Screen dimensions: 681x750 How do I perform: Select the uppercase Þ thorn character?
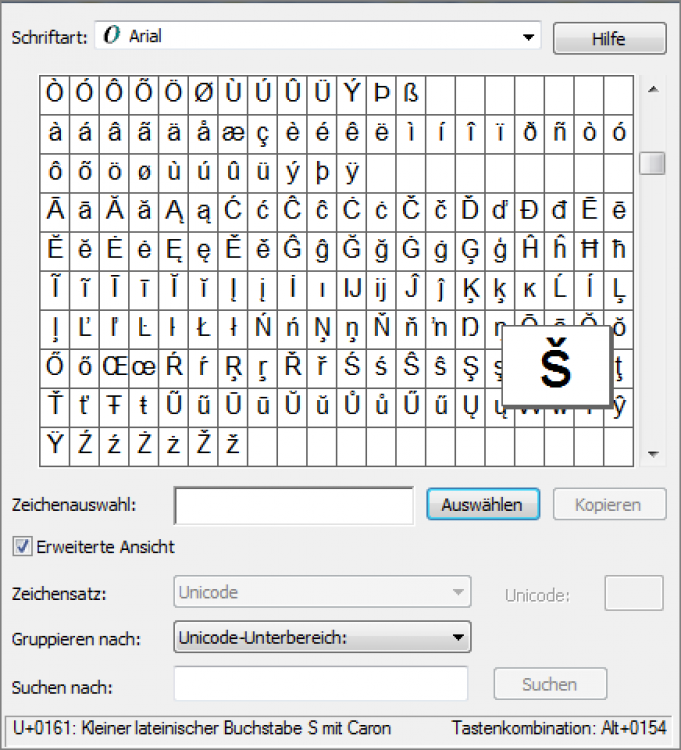click(381, 94)
